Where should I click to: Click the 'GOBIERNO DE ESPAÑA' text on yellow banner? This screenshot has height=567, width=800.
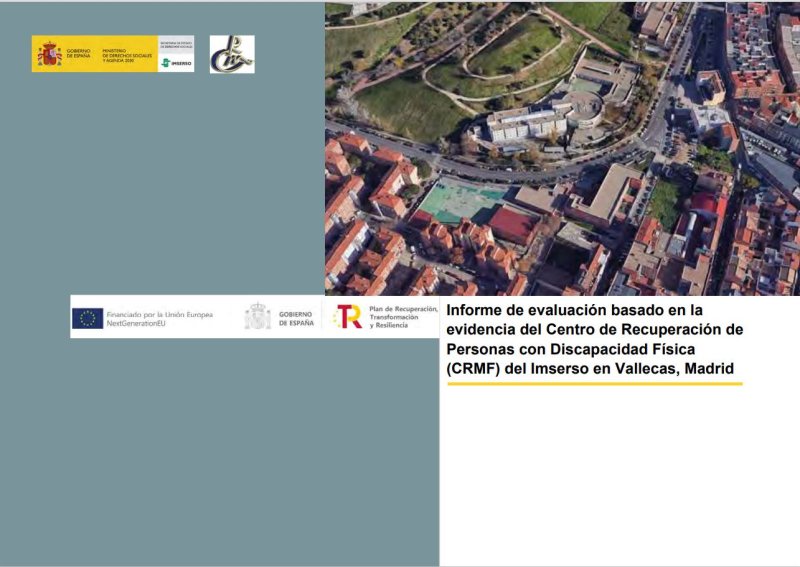click(x=78, y=54)
